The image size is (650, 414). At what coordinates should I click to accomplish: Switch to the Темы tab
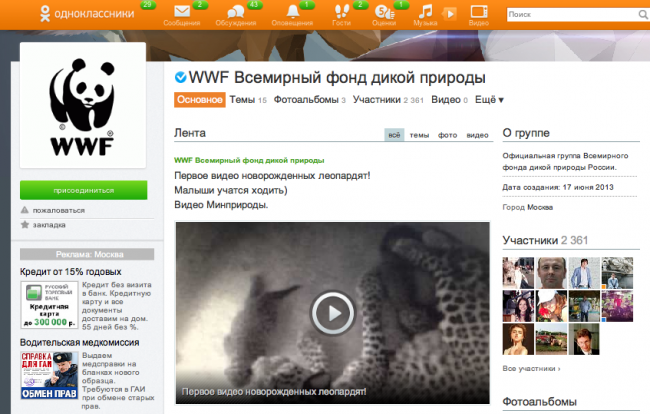pos(248,100)
